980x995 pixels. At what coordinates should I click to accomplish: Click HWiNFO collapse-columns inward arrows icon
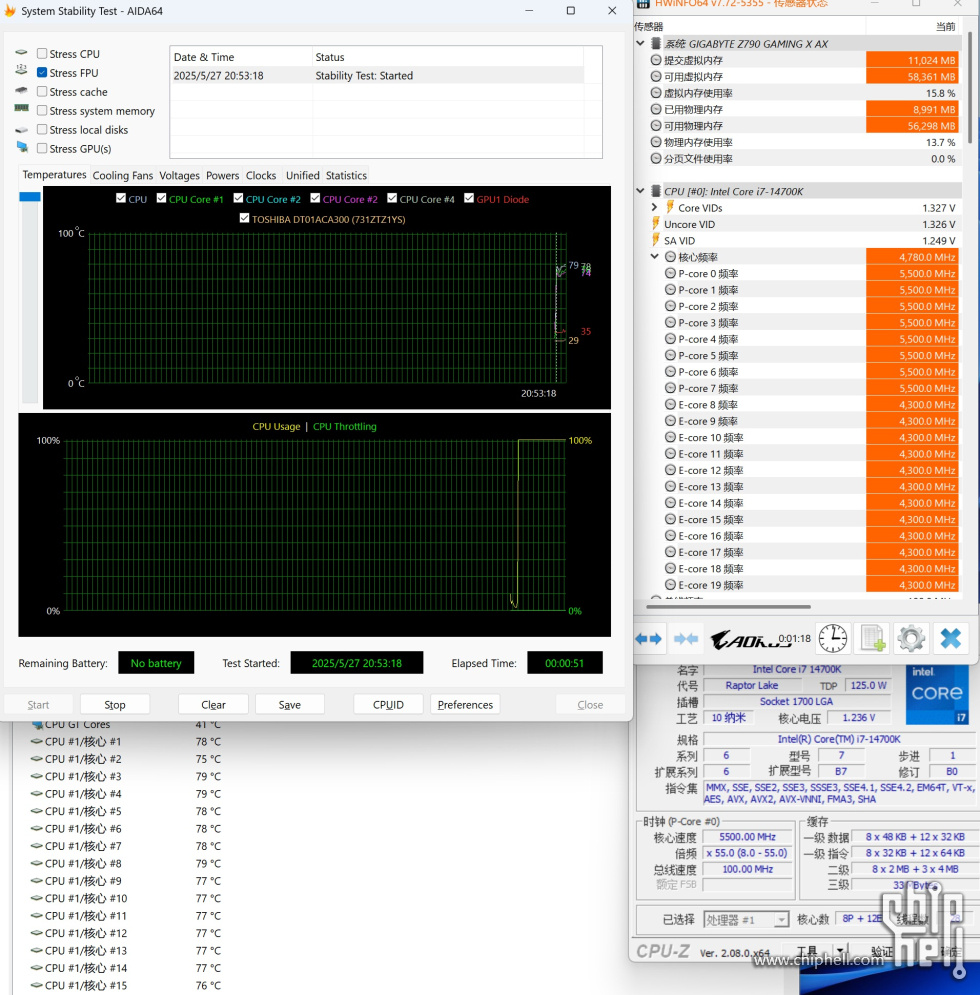tap(685, 639)
